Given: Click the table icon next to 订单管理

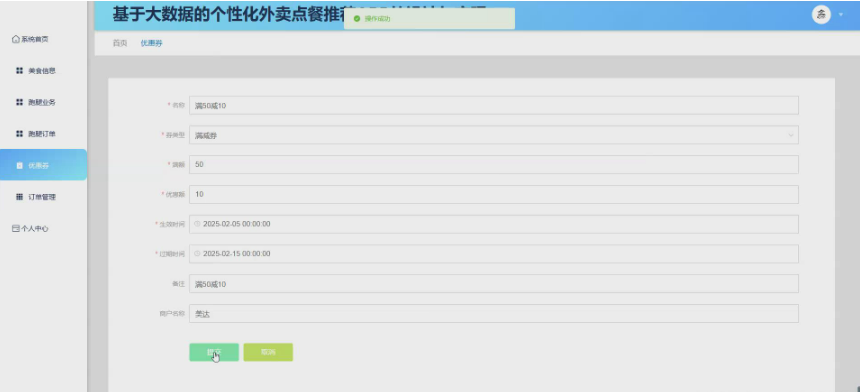Looking at the screenshot, I should click(x=19, y=197).
